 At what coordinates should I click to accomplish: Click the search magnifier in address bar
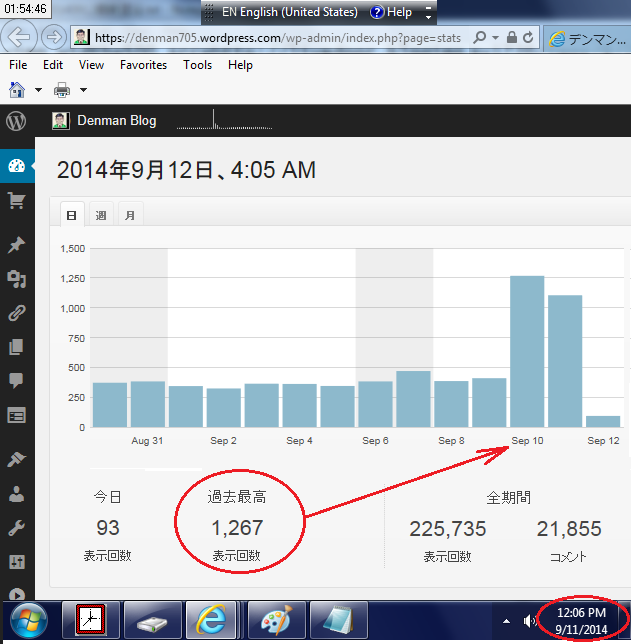point(479,38)
